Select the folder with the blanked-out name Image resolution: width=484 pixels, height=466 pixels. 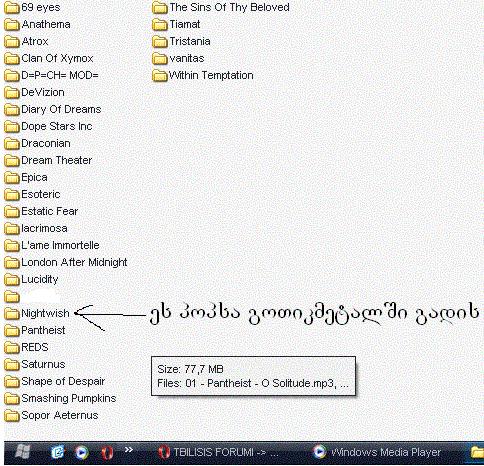click(x=12, y=296)
